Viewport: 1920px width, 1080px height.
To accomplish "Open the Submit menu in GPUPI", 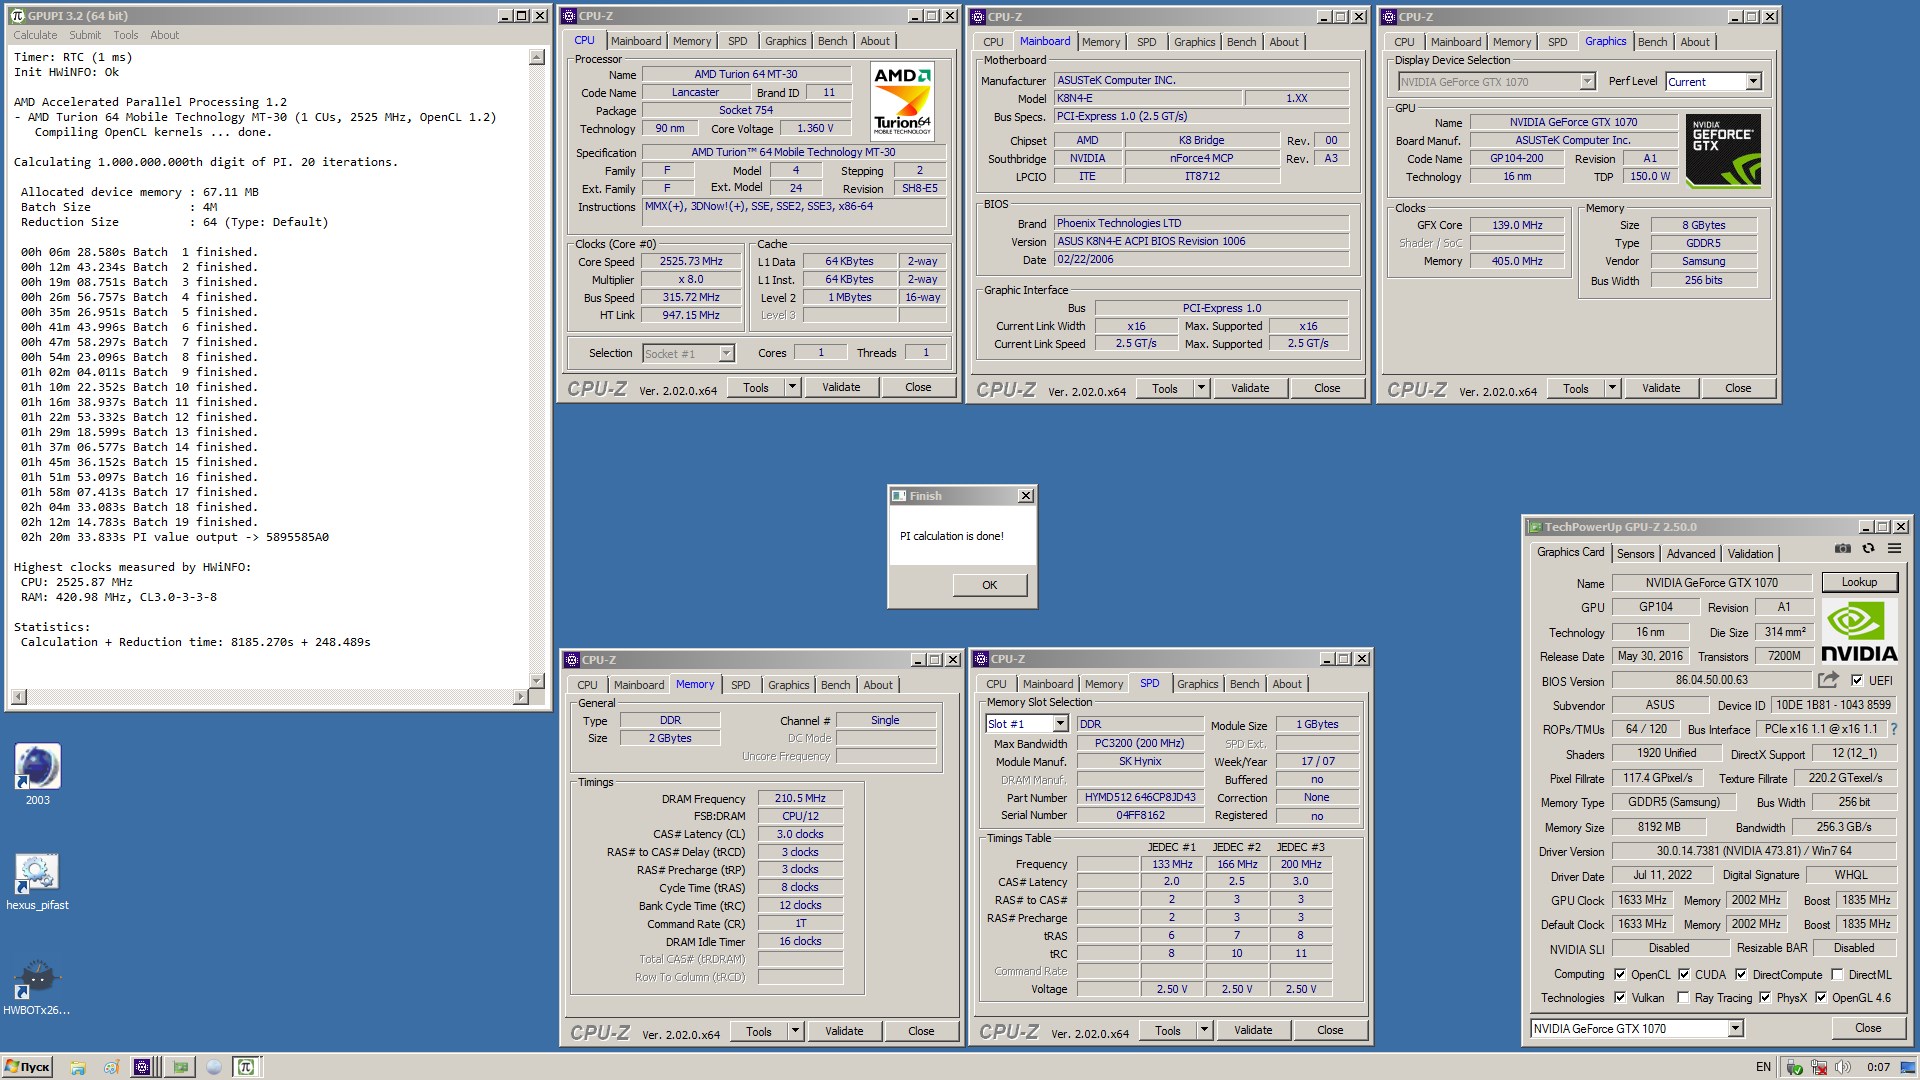I will [x=85, y=35].
